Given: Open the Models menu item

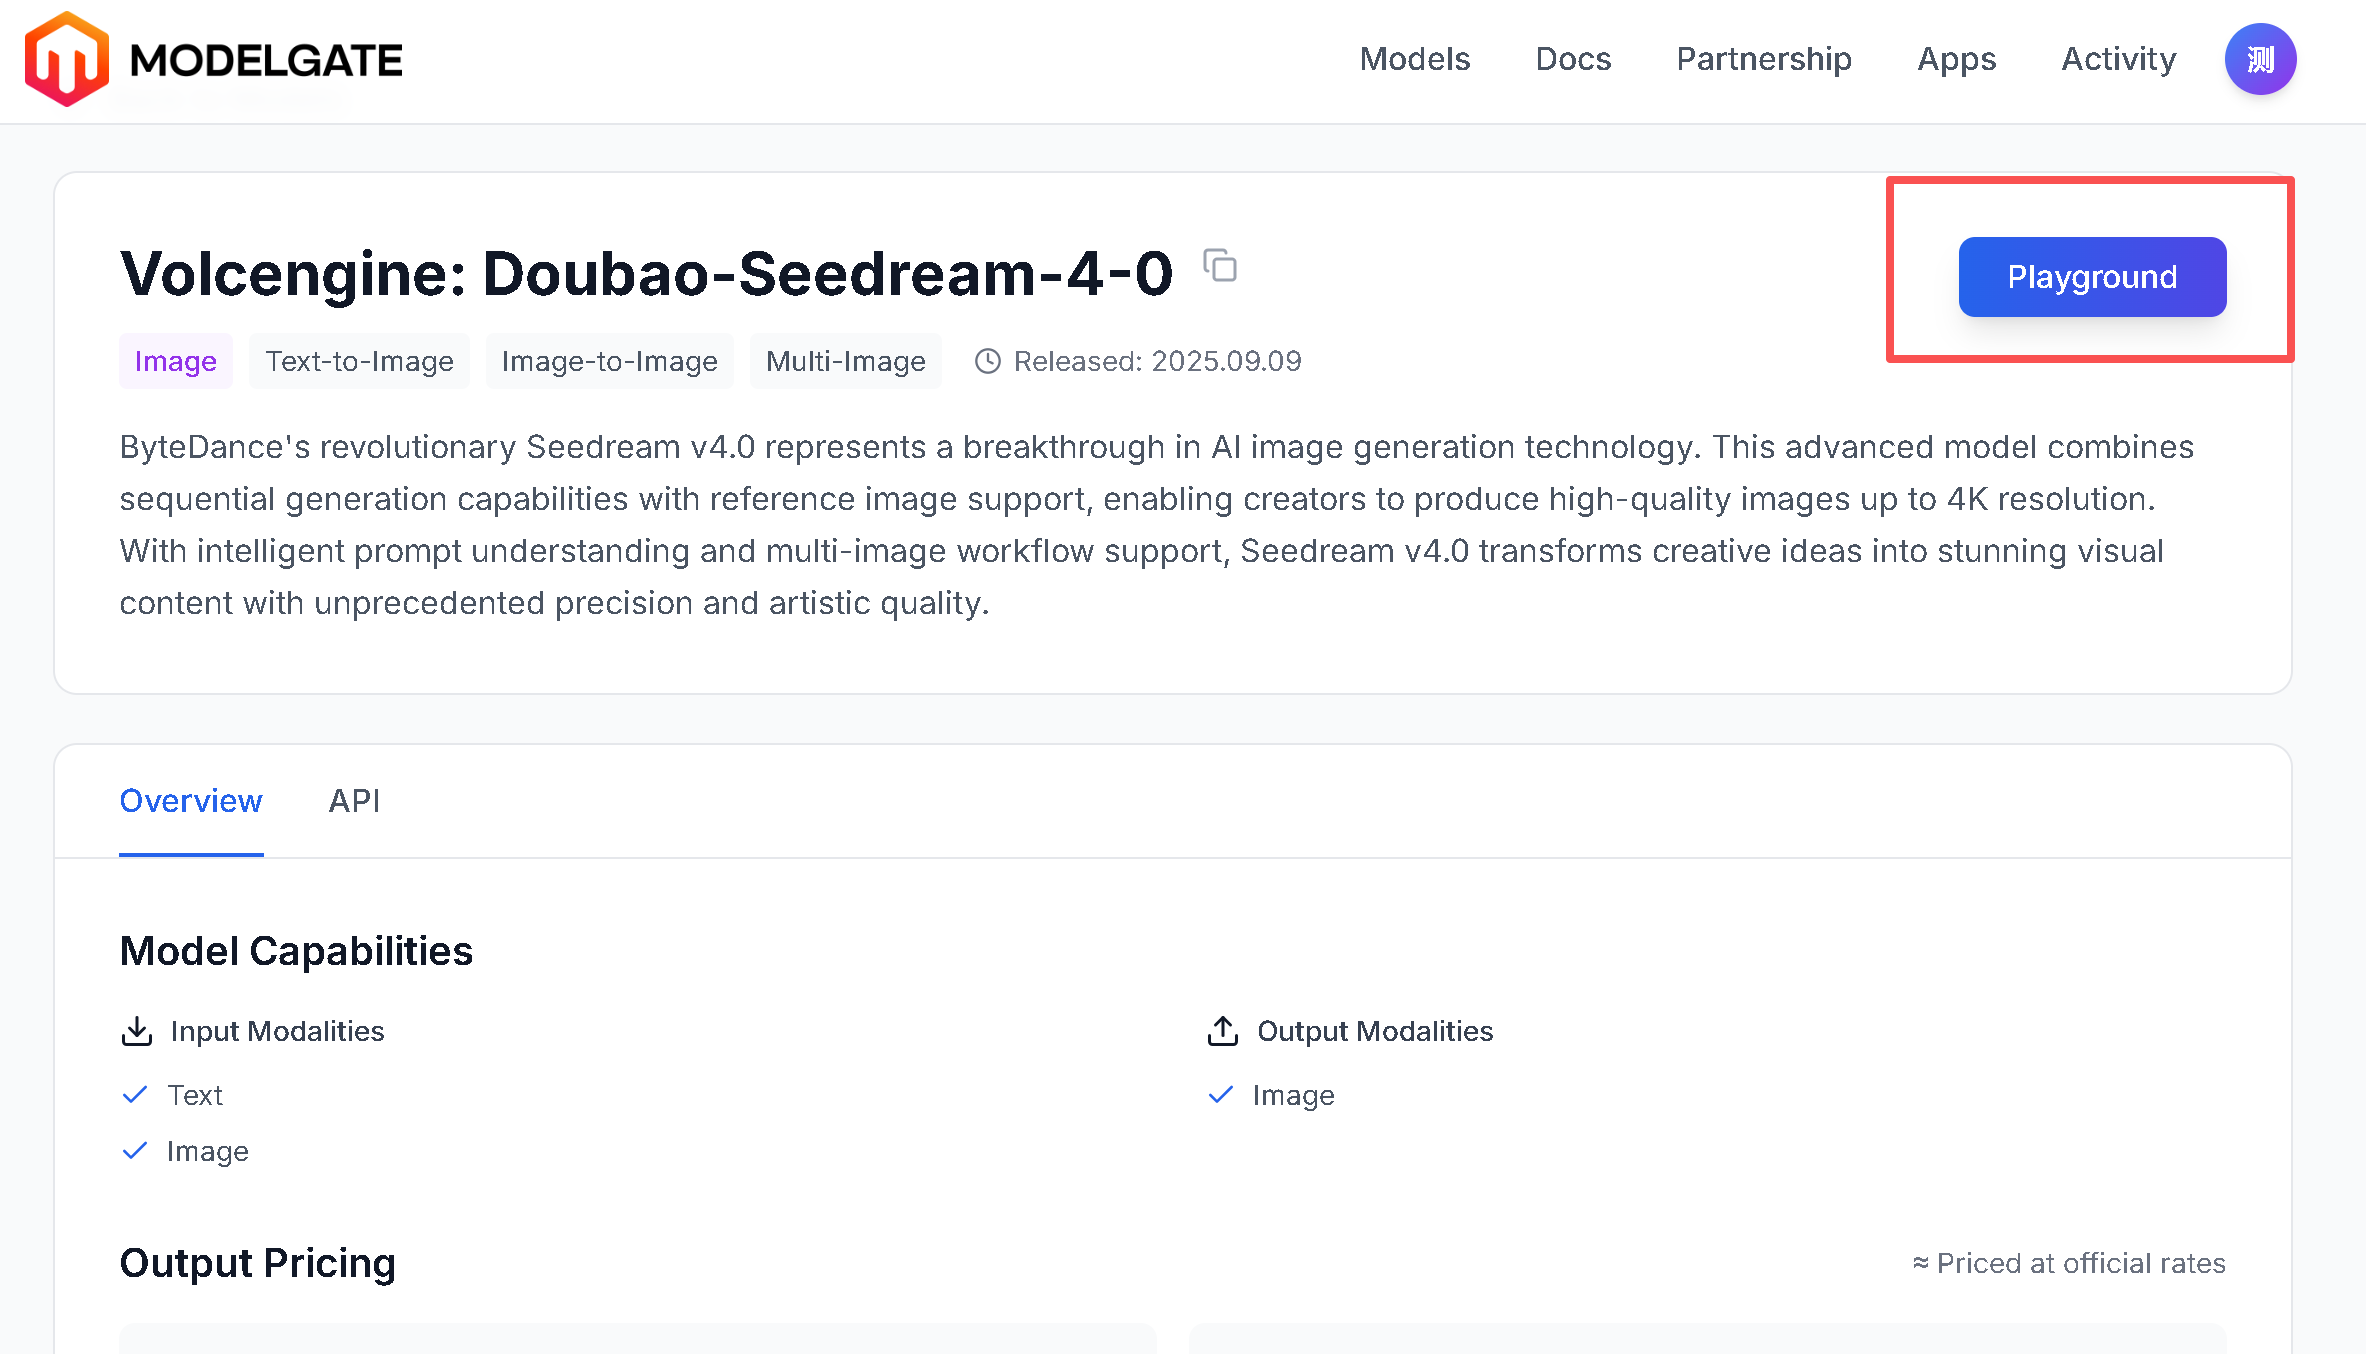Looking at the screenshot, I should (x=1414, y=59).
